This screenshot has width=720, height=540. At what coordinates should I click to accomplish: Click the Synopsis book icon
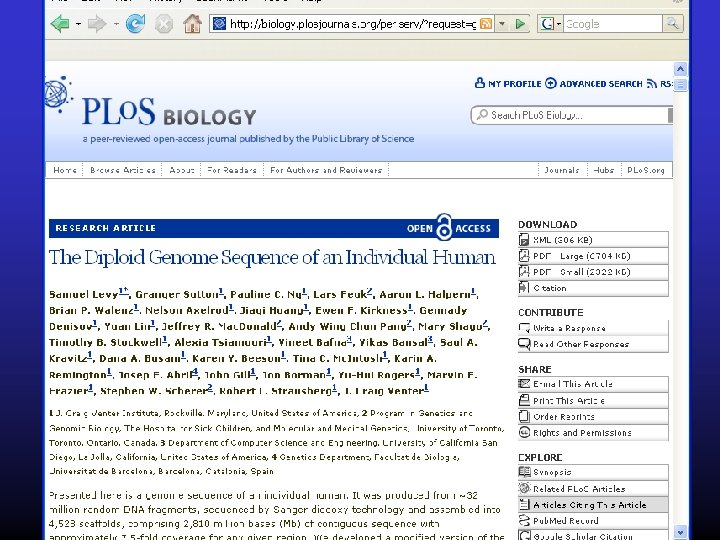tap(524, 472)
